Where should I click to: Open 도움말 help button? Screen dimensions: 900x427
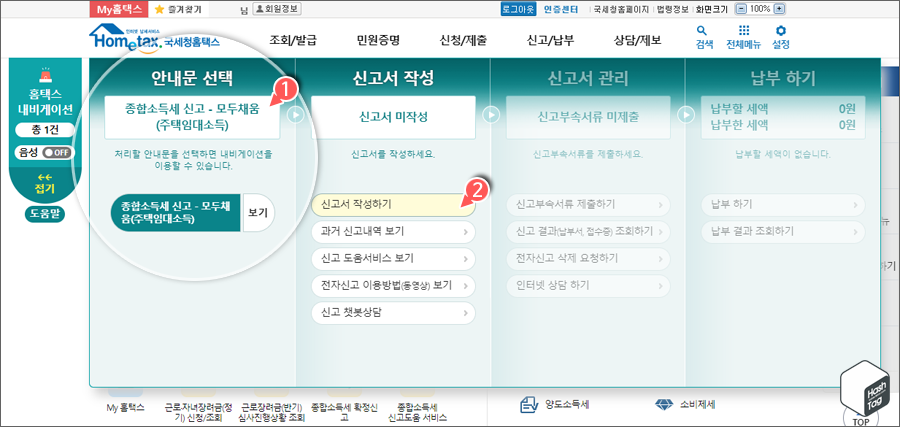[x=45, y=214]
